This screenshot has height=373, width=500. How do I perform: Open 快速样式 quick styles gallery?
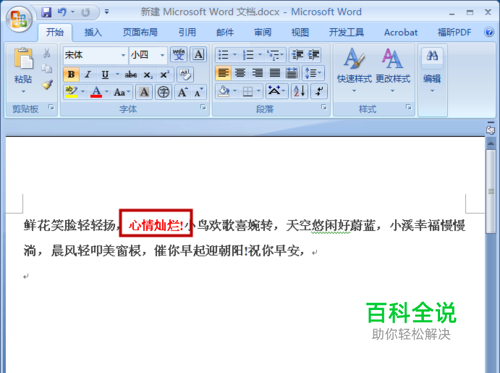(354, 71)
